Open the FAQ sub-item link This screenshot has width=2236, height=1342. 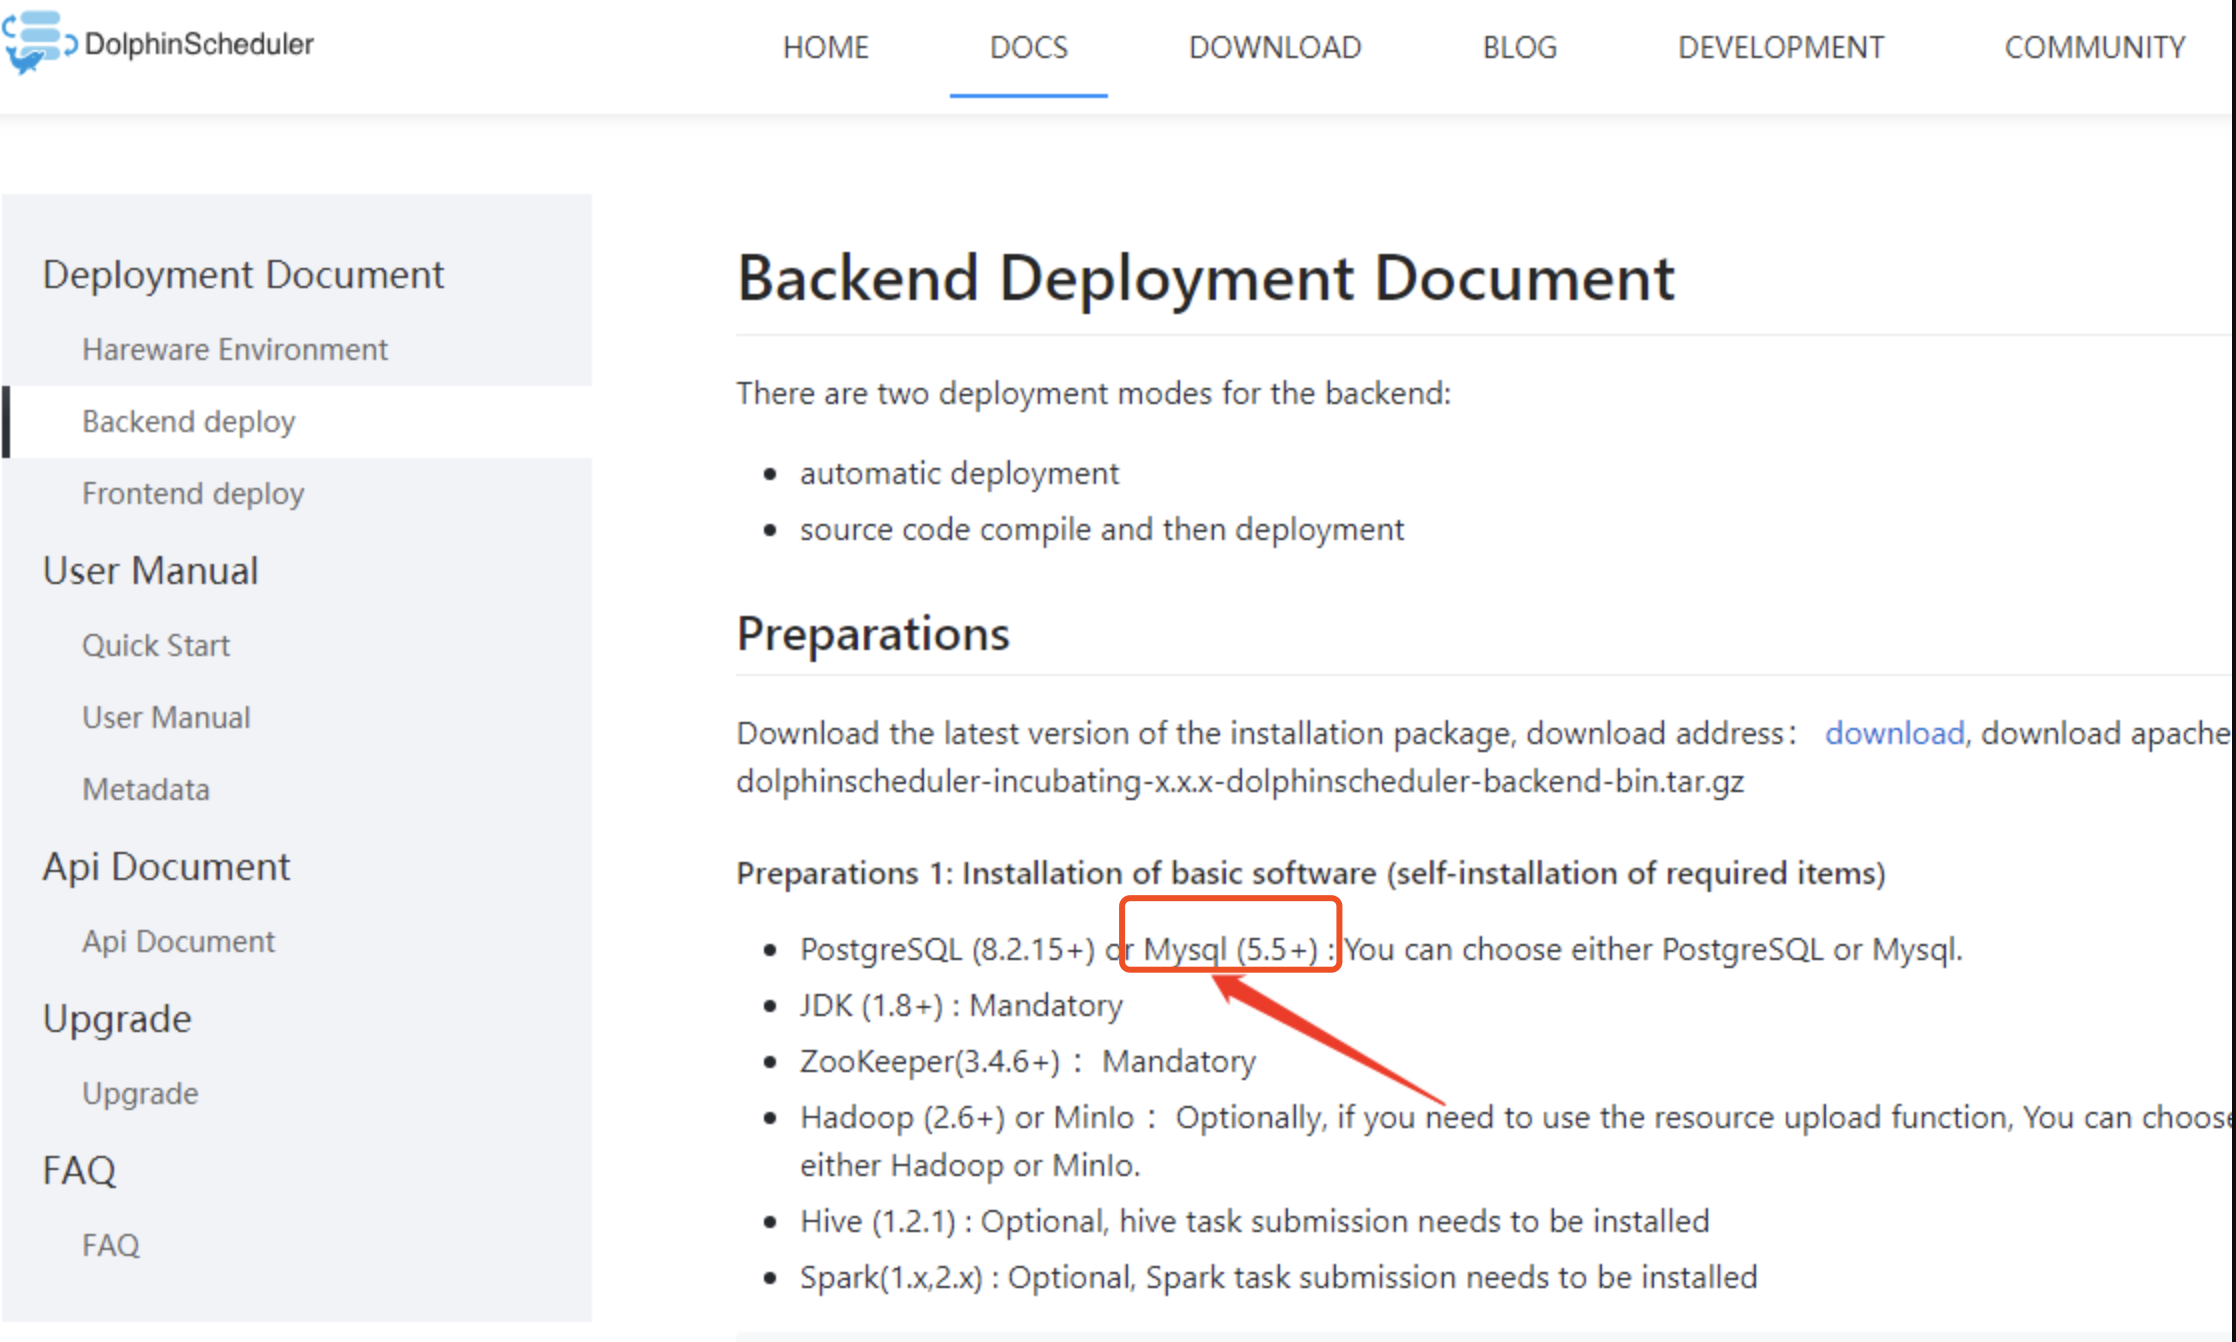110,1245
